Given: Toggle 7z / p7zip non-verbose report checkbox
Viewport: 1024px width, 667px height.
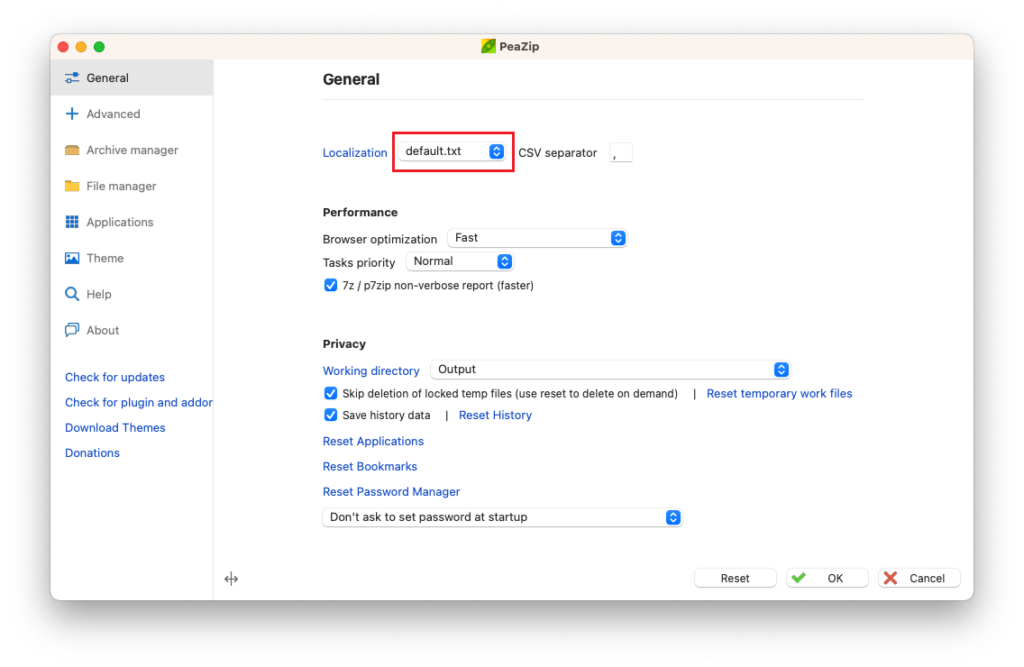Looking at the screenshot, I should click(330, 285).
